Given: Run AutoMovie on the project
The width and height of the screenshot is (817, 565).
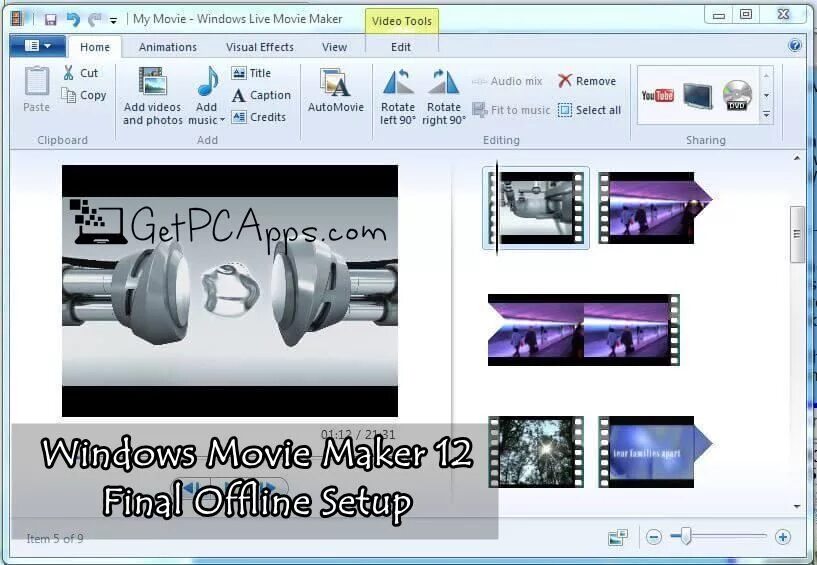Looking at the screenshot, I should point(336,91).
